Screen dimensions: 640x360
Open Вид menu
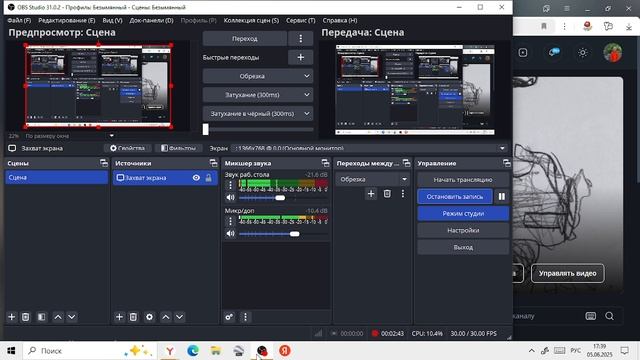(x=112, y=20)
